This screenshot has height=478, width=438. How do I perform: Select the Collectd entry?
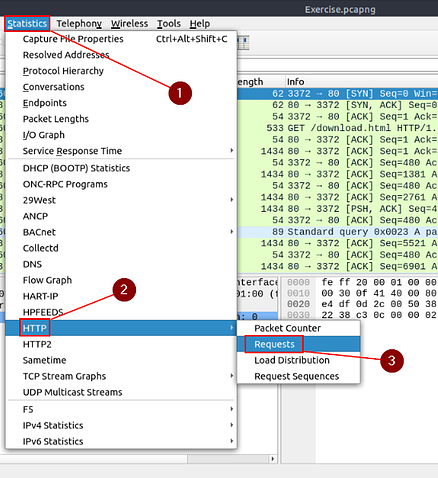121,248
